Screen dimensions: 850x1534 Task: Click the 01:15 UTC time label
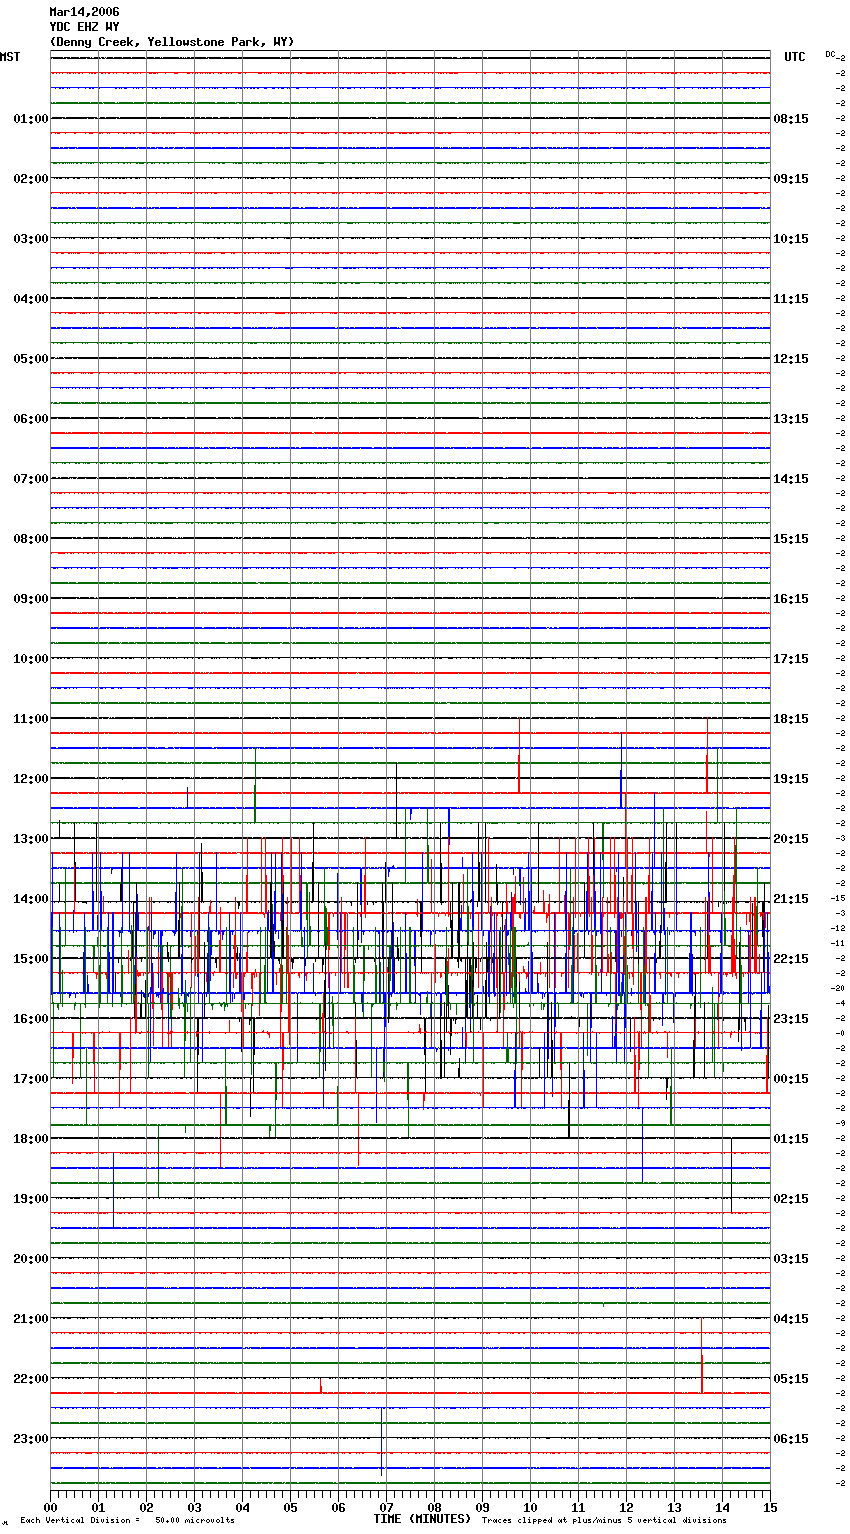791,1139
